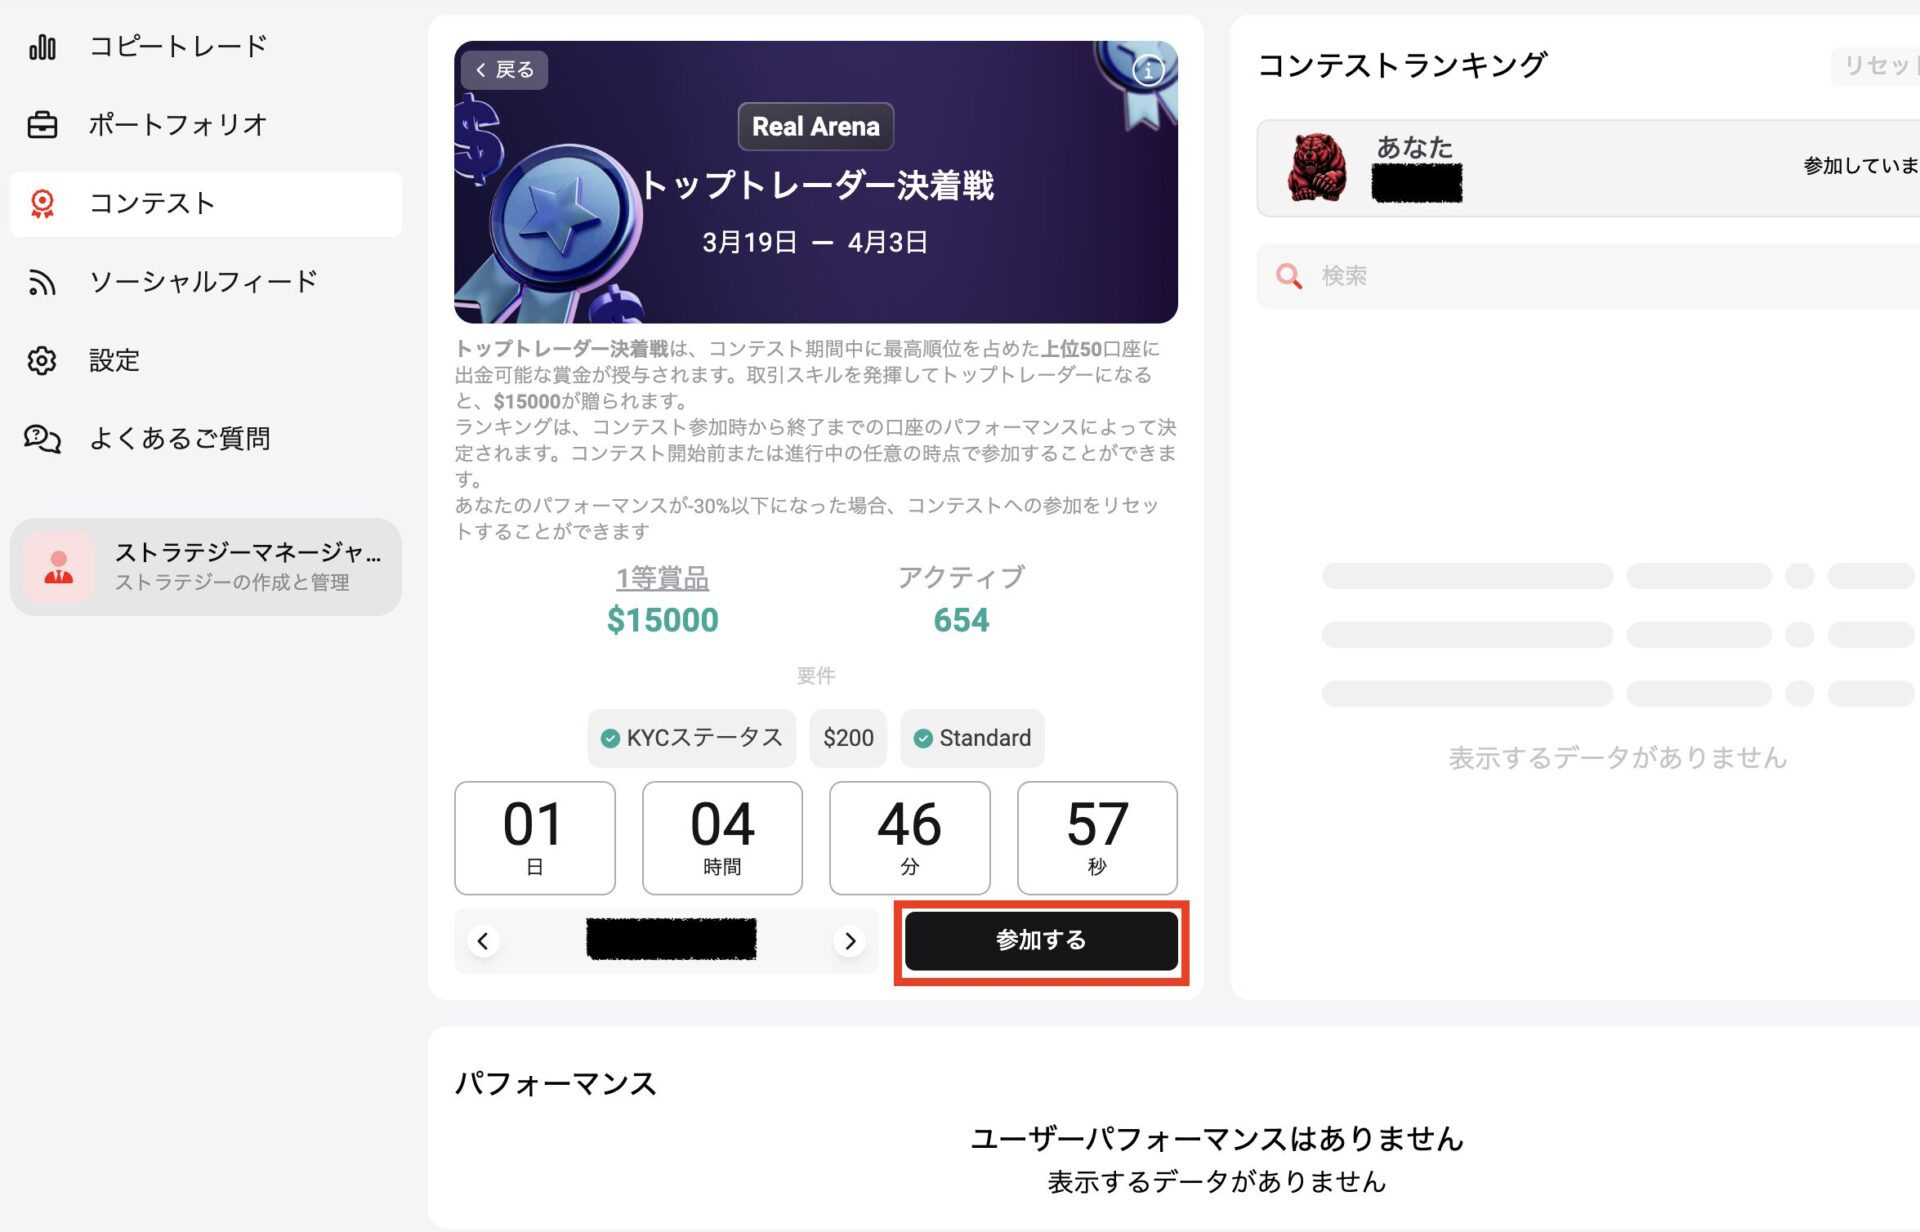
Task: Click the $200 requirement badge
Action: [848, 738]
